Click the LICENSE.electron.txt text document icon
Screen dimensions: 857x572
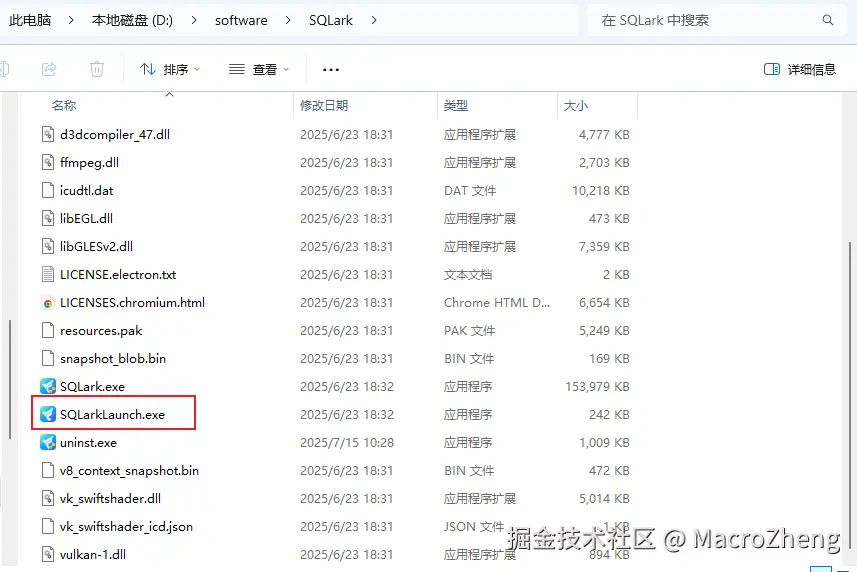click(x=48, y=274)
